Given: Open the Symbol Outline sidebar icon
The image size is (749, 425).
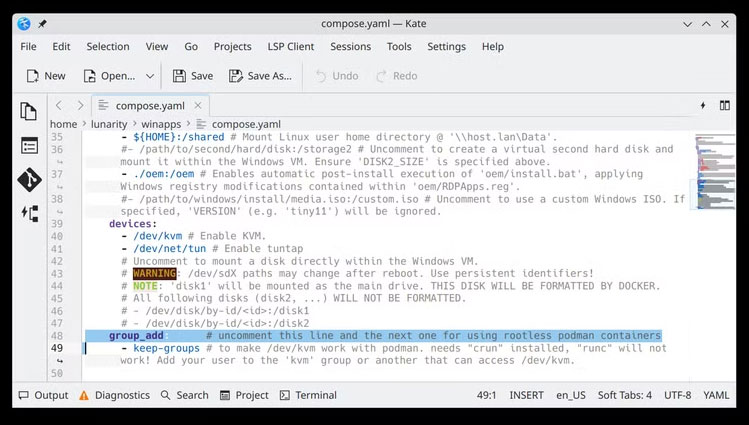Looking at the screenshot, I should click(30, 213).
